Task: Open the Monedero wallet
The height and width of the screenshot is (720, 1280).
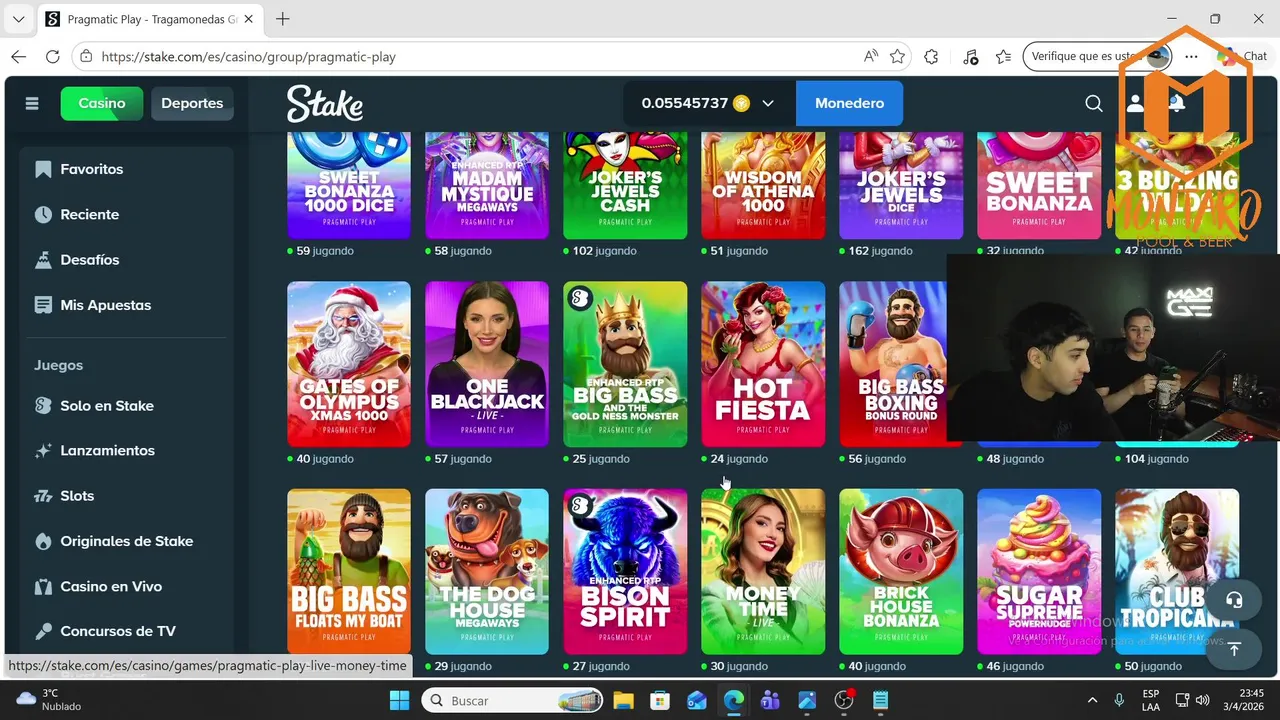Action: click(849, 103)
